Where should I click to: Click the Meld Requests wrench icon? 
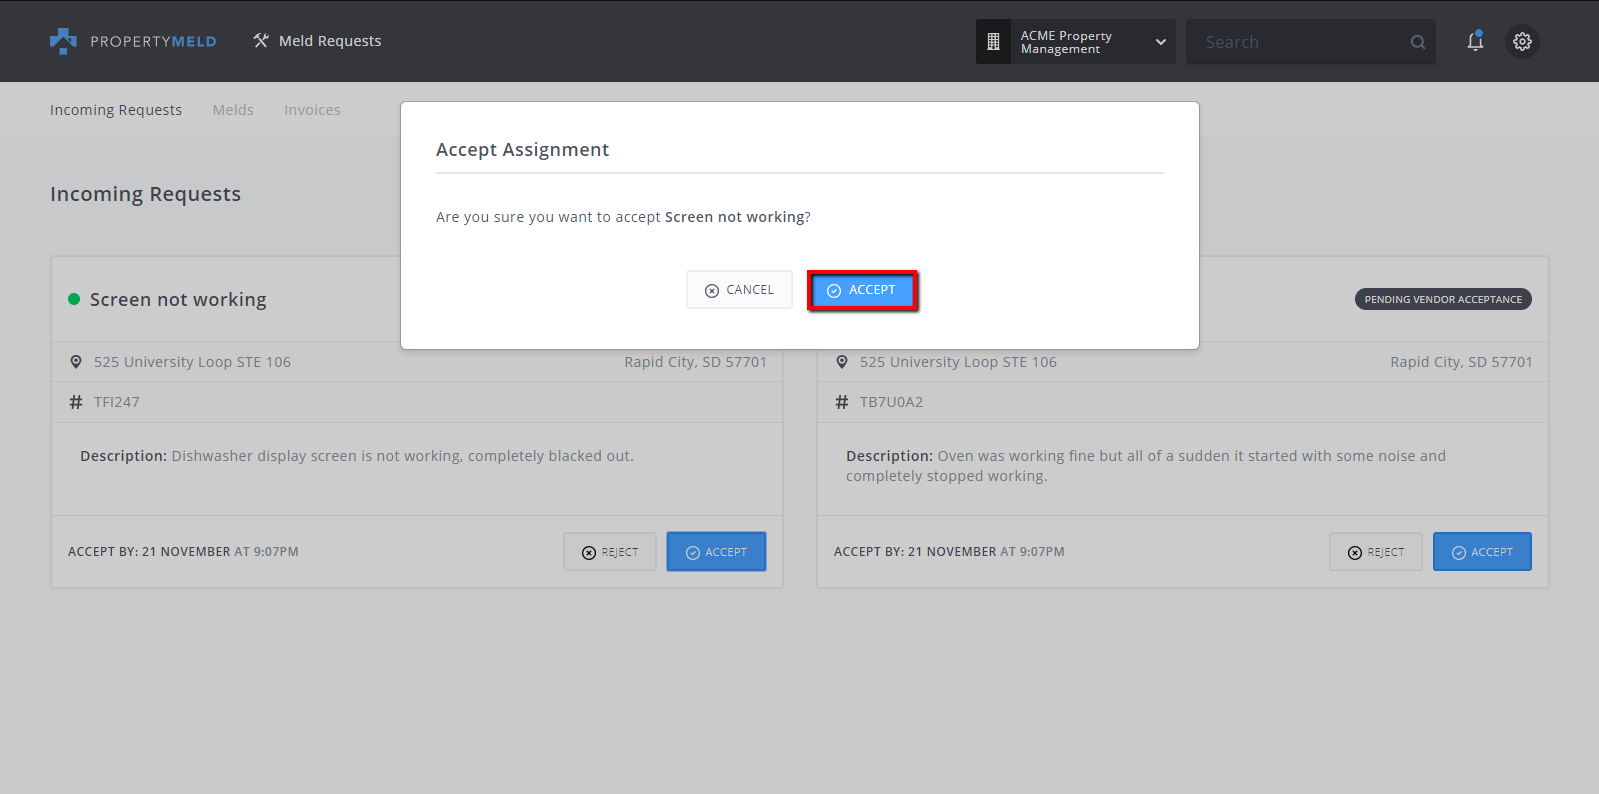coord(261,41)
